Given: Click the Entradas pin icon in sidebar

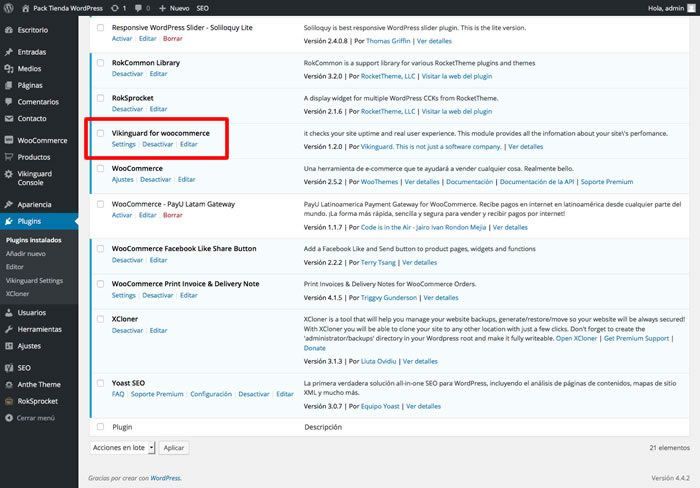Looking at the screenshot, I should pyautogui.click(x=9, y=52).
